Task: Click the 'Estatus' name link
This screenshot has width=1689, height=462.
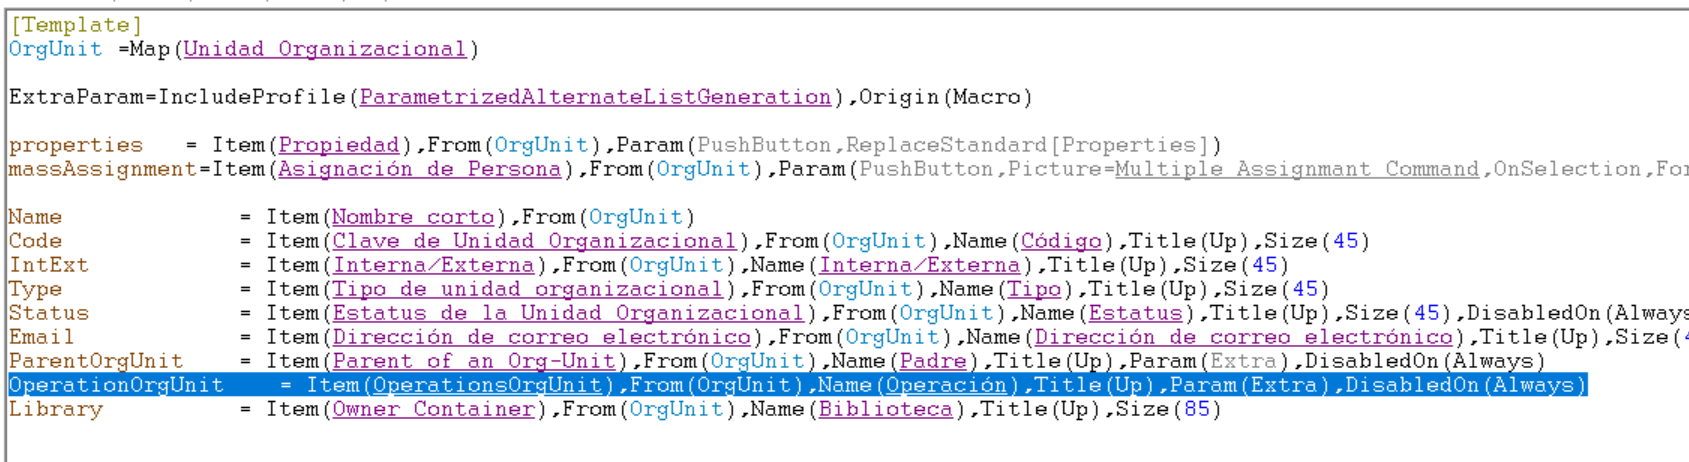Action: tap(1135, 313)
